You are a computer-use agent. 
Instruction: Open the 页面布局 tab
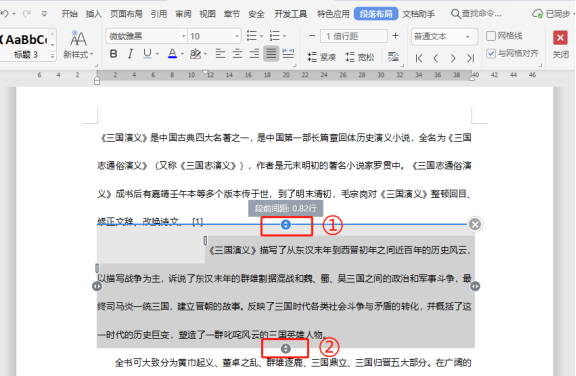point(126,14)
